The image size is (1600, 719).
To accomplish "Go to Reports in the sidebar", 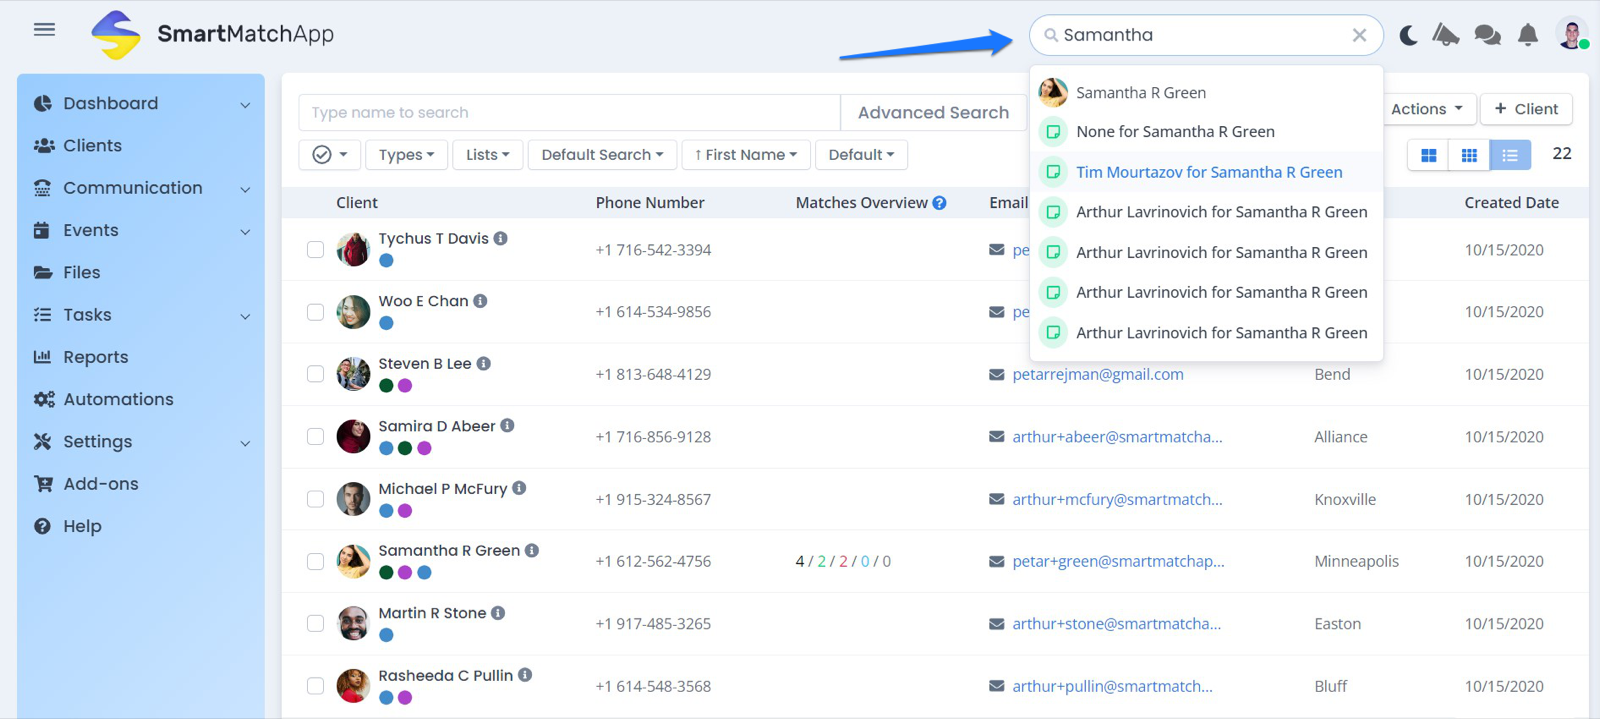I will tap(95, 357).
